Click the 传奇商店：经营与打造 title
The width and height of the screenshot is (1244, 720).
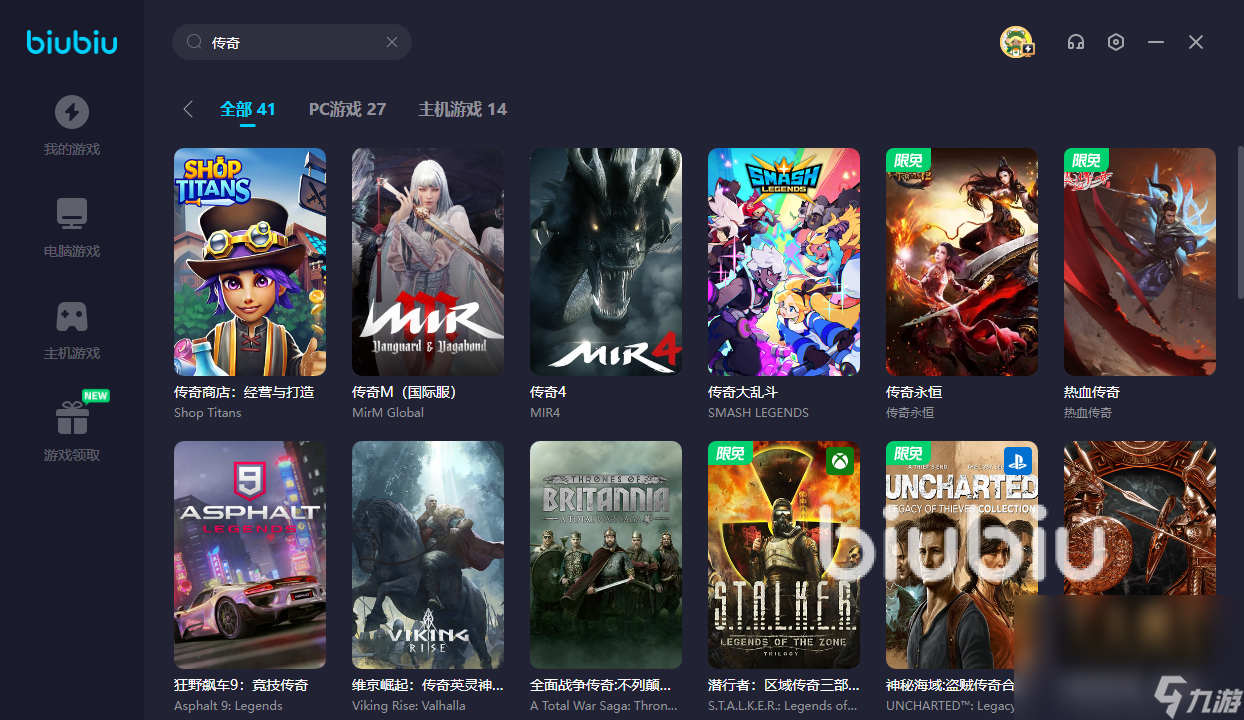[244, 392]
